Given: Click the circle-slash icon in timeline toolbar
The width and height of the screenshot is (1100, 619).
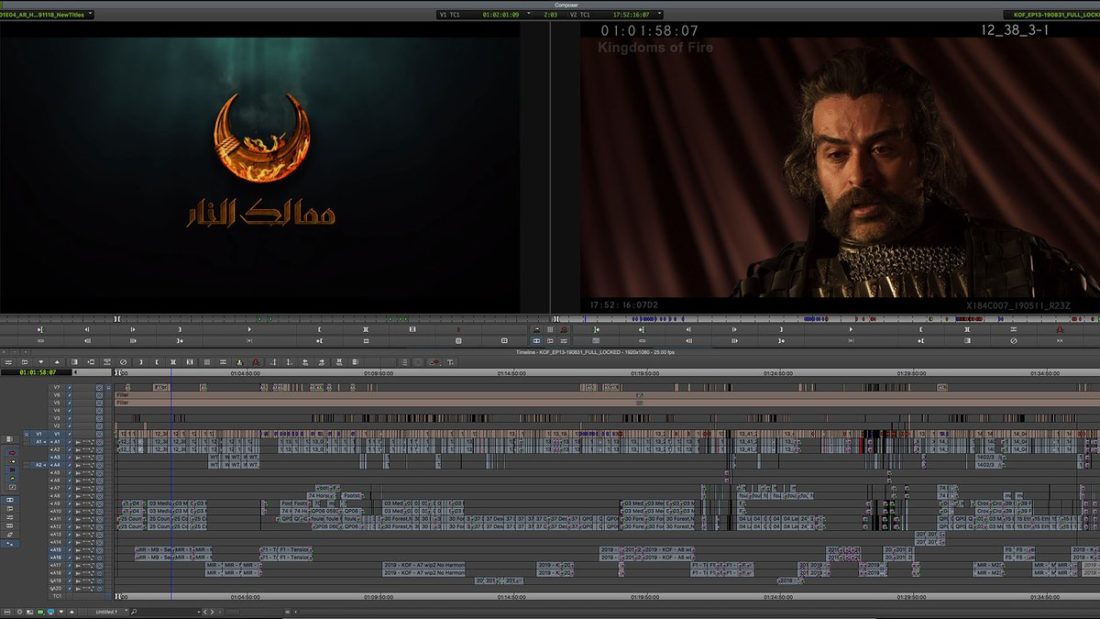Looking at the screenshot, I should (123, 362).
